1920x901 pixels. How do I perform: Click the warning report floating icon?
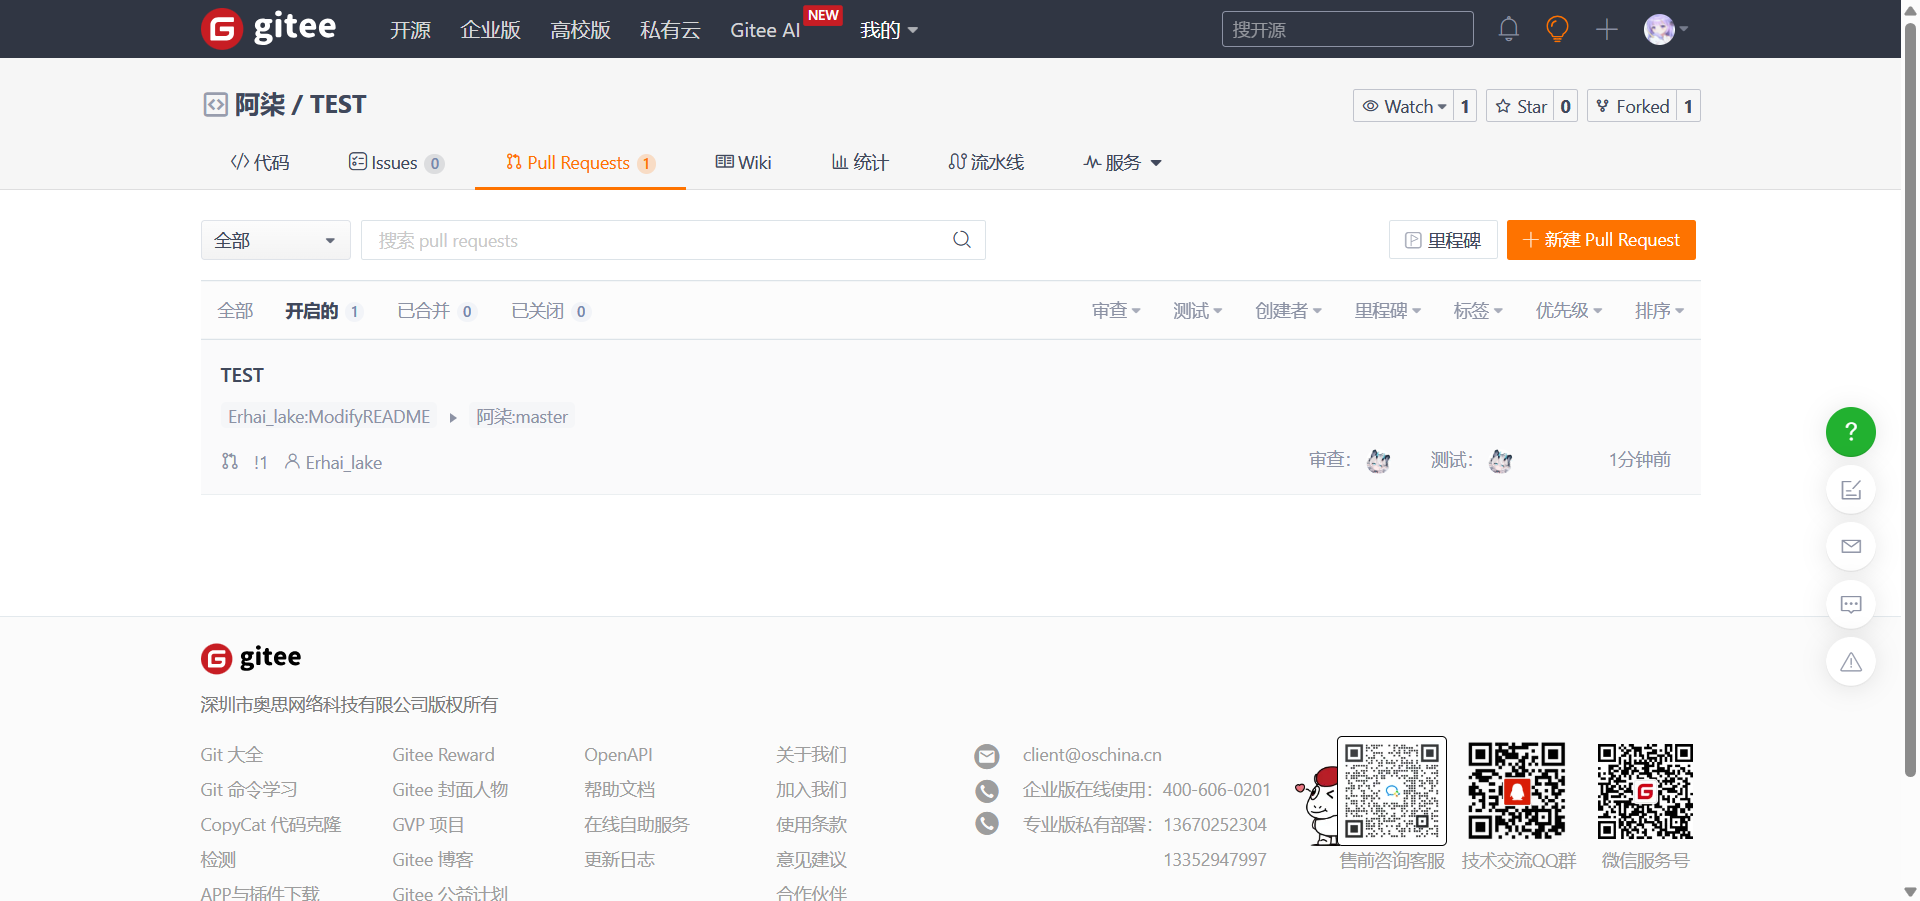tap(1850, 661)
